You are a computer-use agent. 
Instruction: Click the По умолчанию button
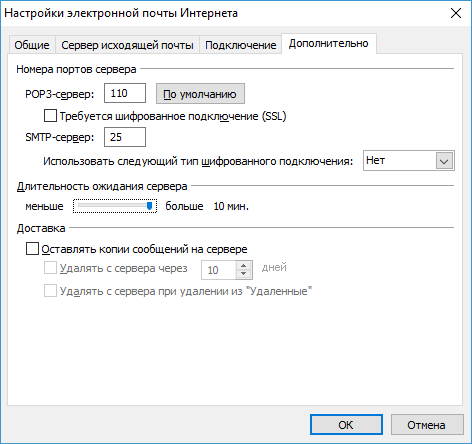click(x=200, y=94)
